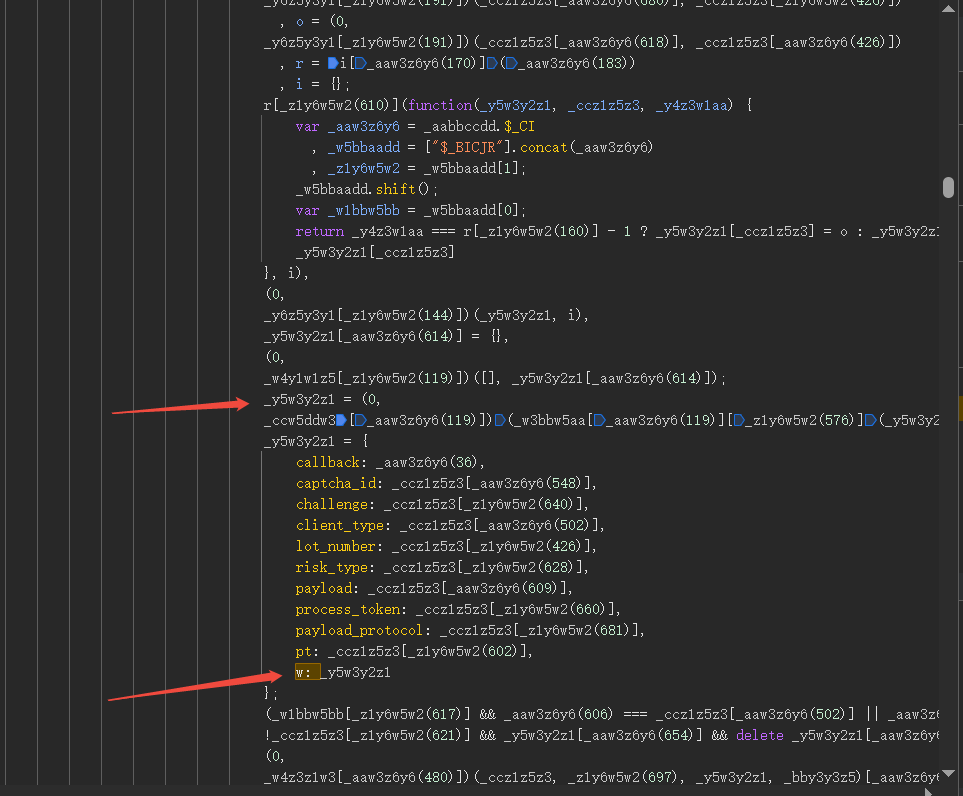
Task: Click the filled breakpoint marker before i[ on the r line
Action: (x=333, y=63)
